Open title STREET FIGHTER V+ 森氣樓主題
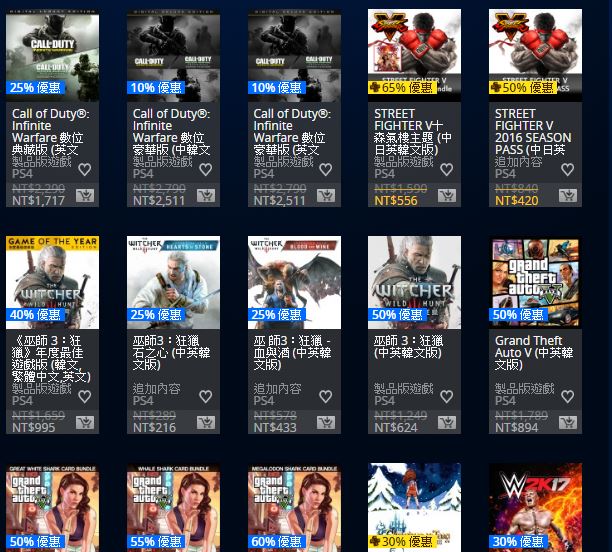 point(413,132)
